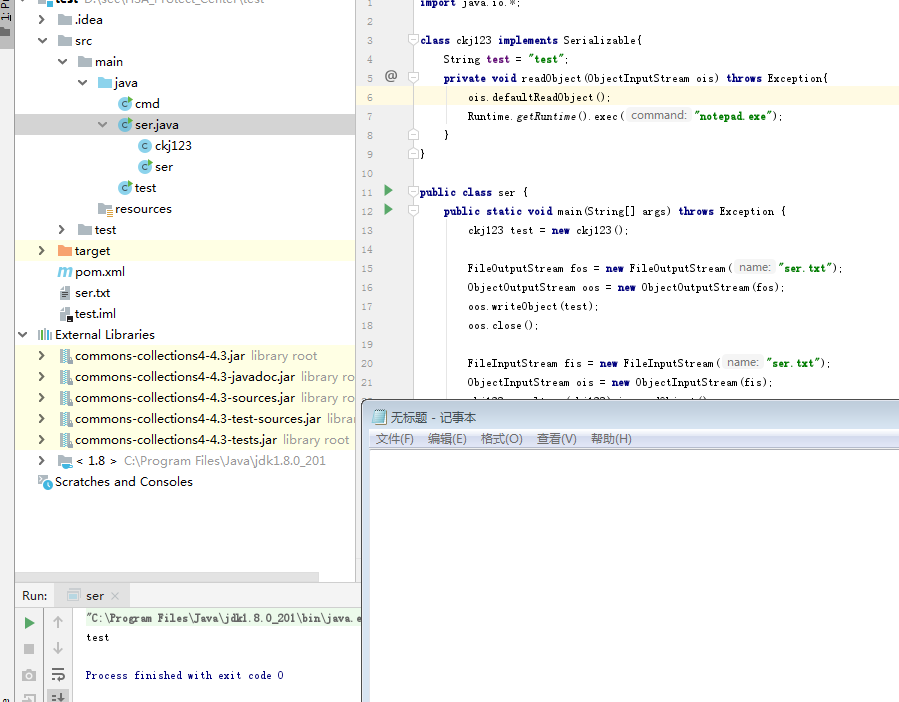This screenshot has width=899, height=702.
Task: Click the soft-wrap icon in Run console toolbar
Action: (x=58, y=675)
